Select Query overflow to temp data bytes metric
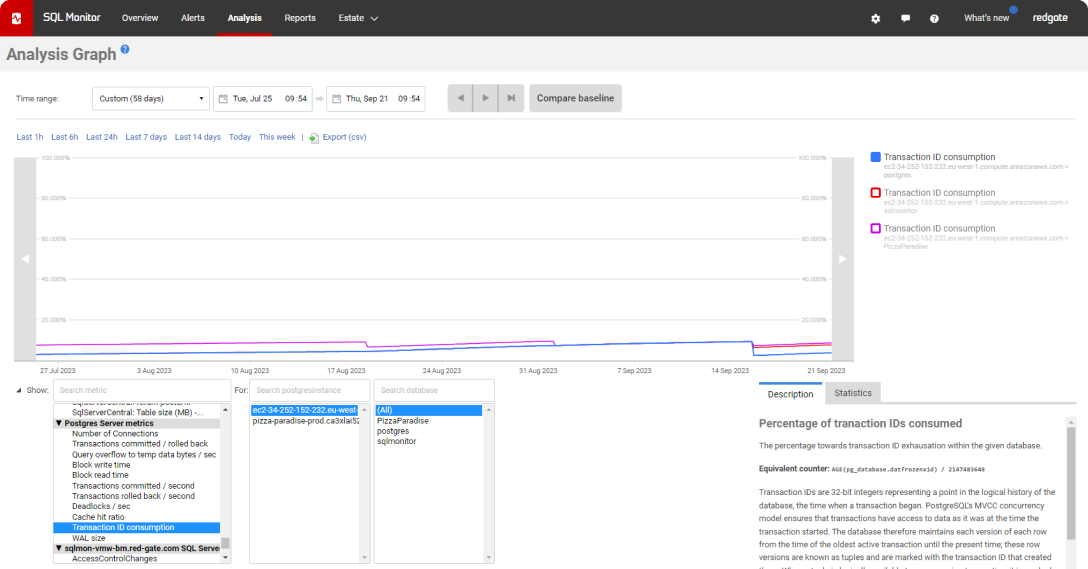Image resolution: width=1088 pixels, height=569 pixels. 144,455
